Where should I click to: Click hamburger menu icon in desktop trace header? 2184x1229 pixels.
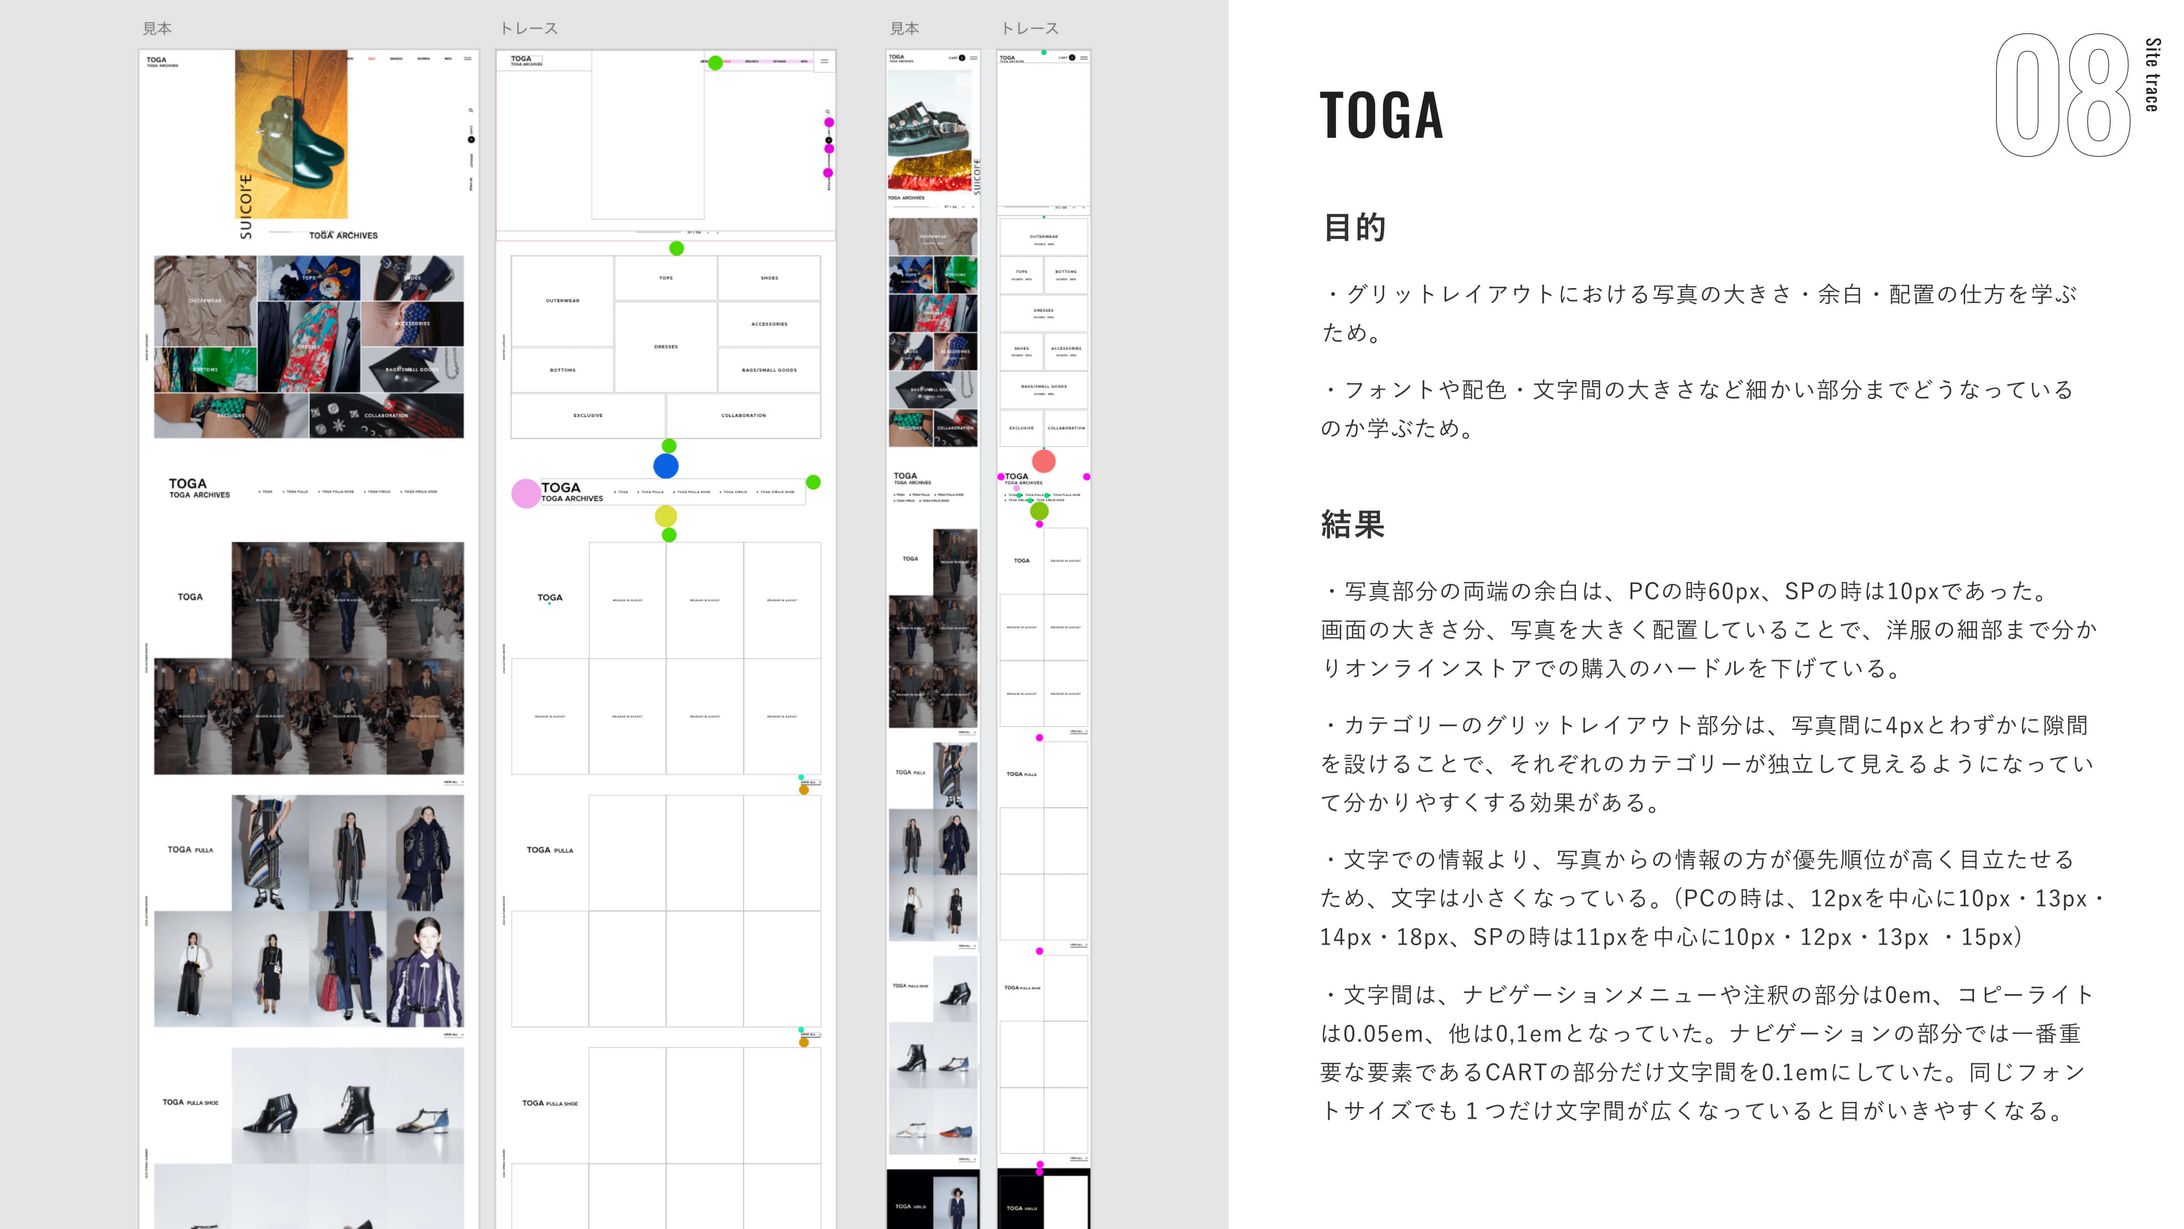pyautogui.click(x=825, y=61)
